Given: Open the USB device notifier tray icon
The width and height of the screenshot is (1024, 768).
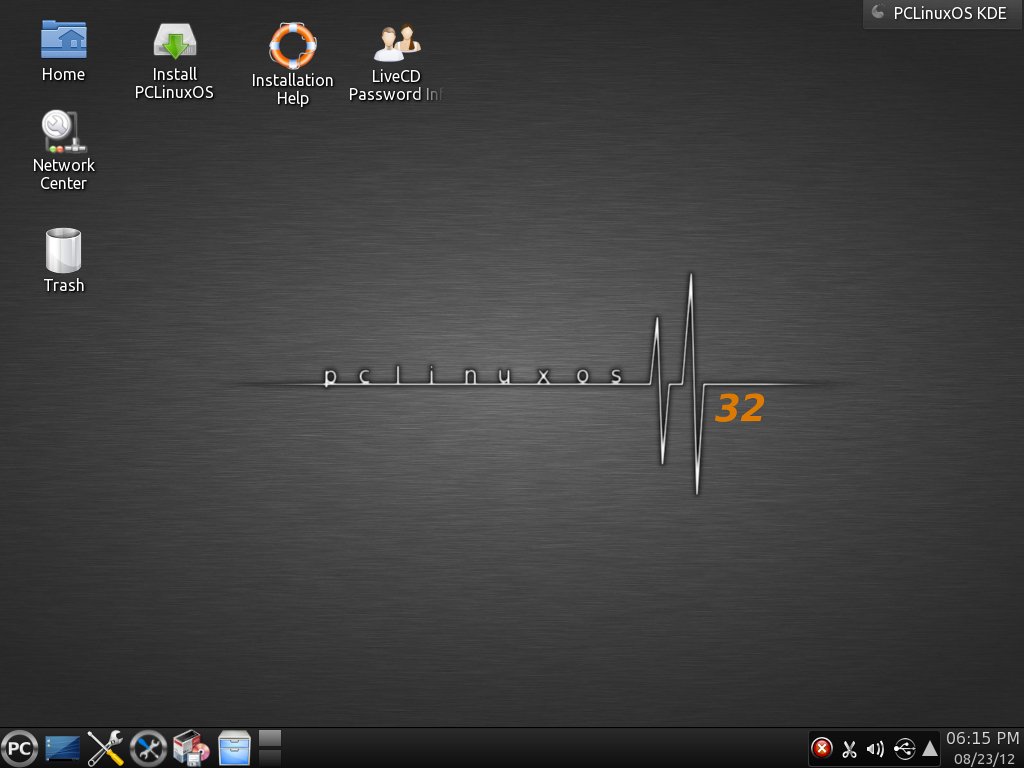Looking at the screenshot, I should click(x=904, y=749).
